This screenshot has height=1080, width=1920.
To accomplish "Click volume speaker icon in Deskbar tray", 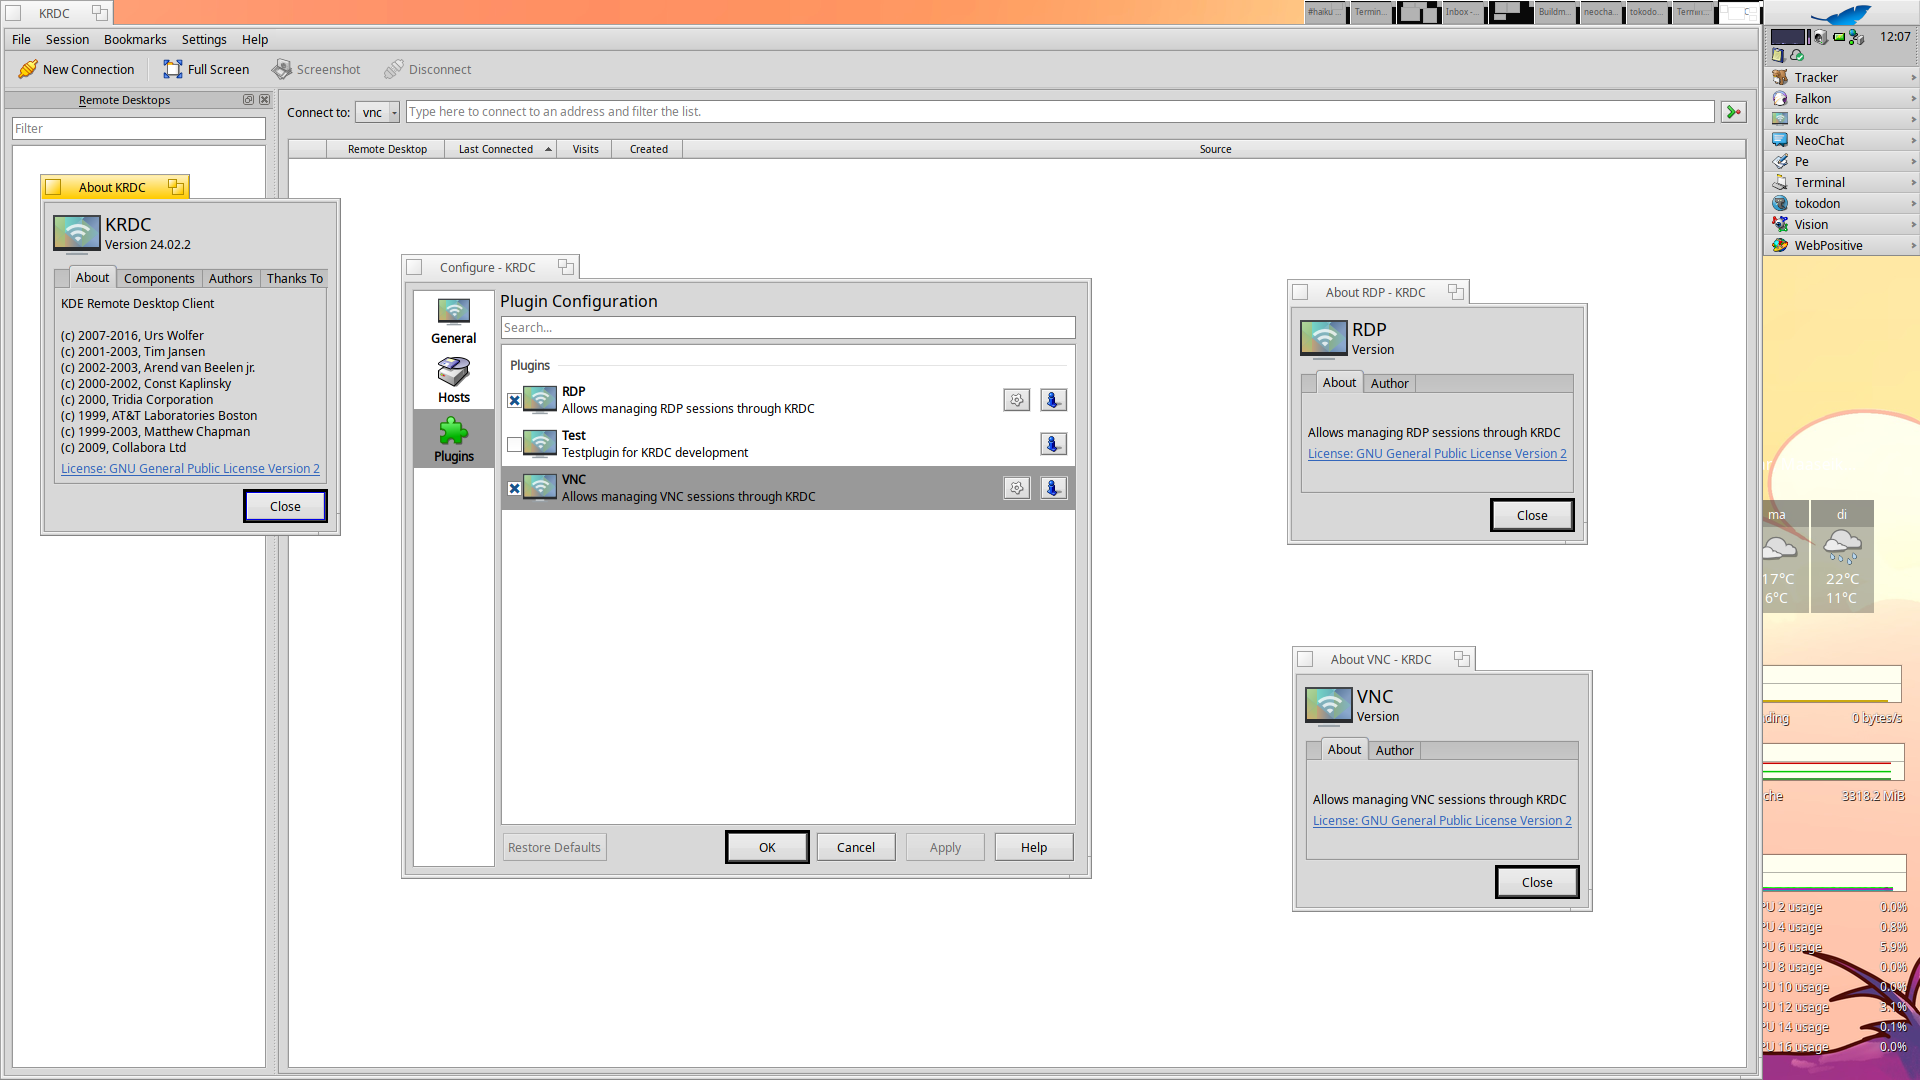I will [x=1821, y=37].
